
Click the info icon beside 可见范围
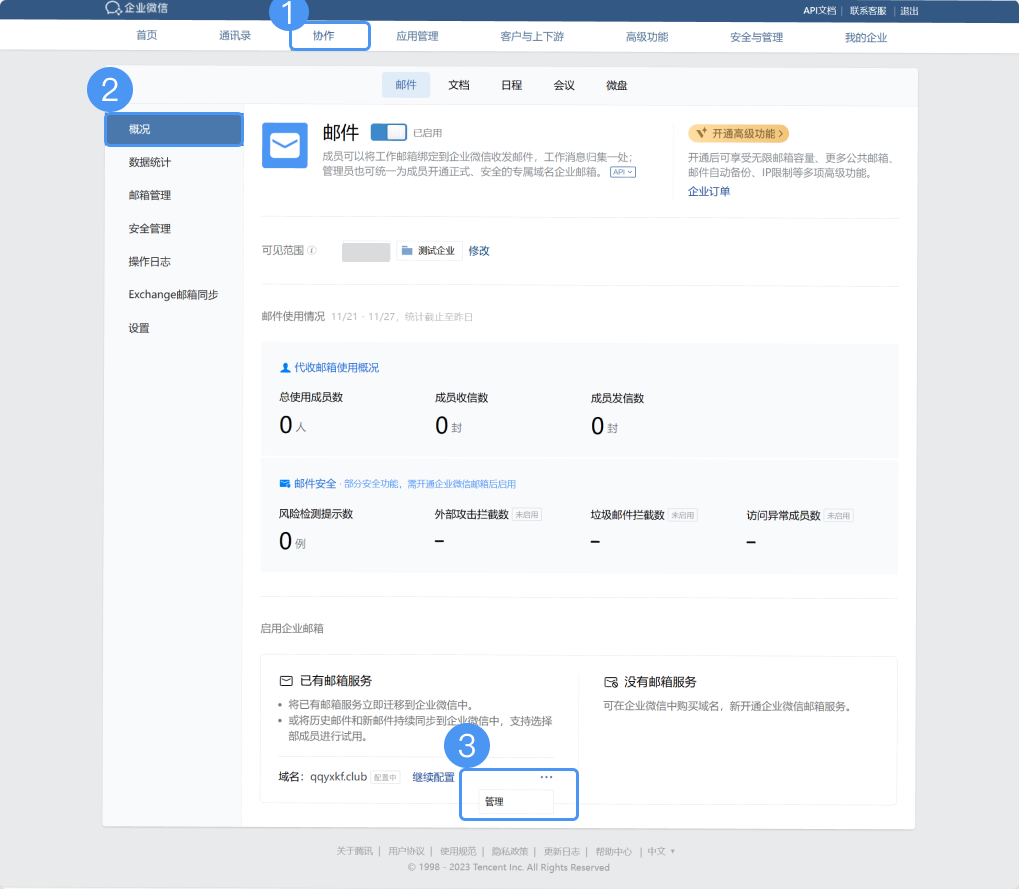pos(312,251)
